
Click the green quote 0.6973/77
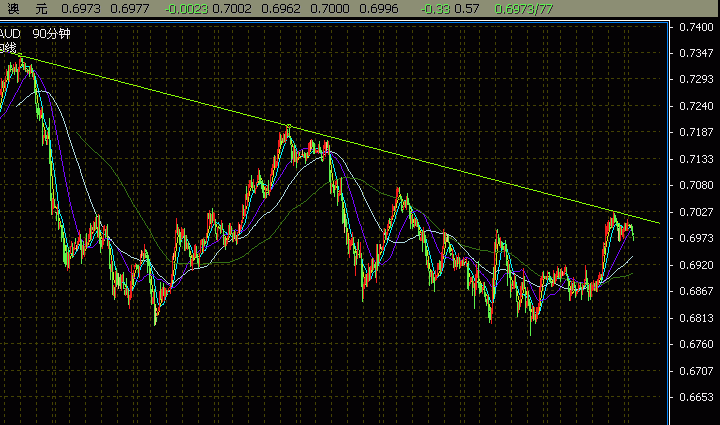click(523, 9)
